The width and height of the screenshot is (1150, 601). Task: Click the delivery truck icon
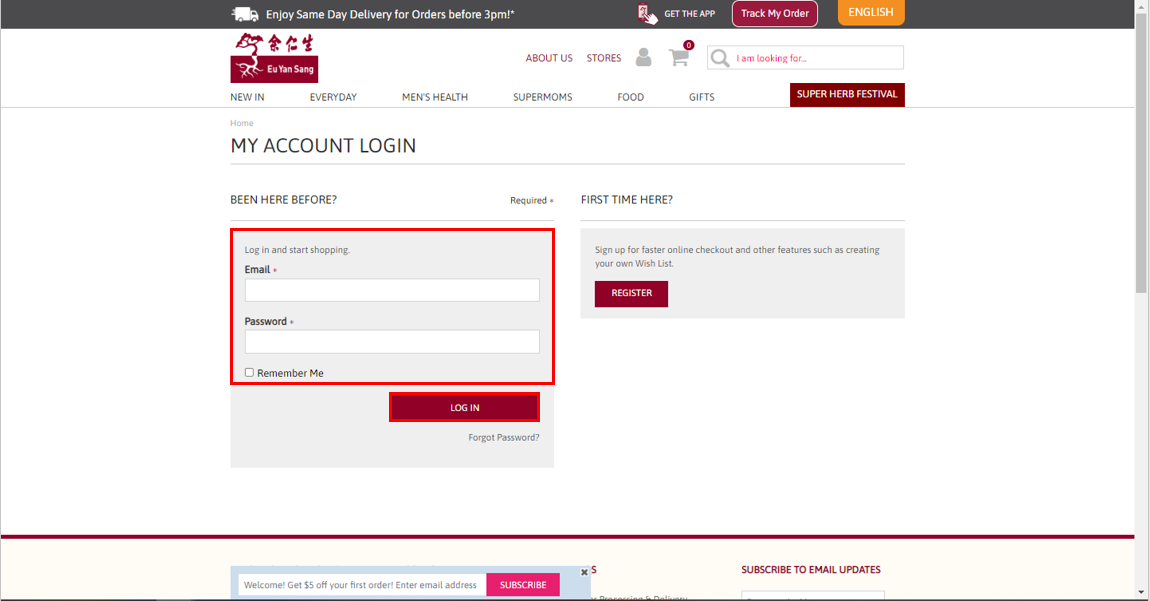[245, 14]
